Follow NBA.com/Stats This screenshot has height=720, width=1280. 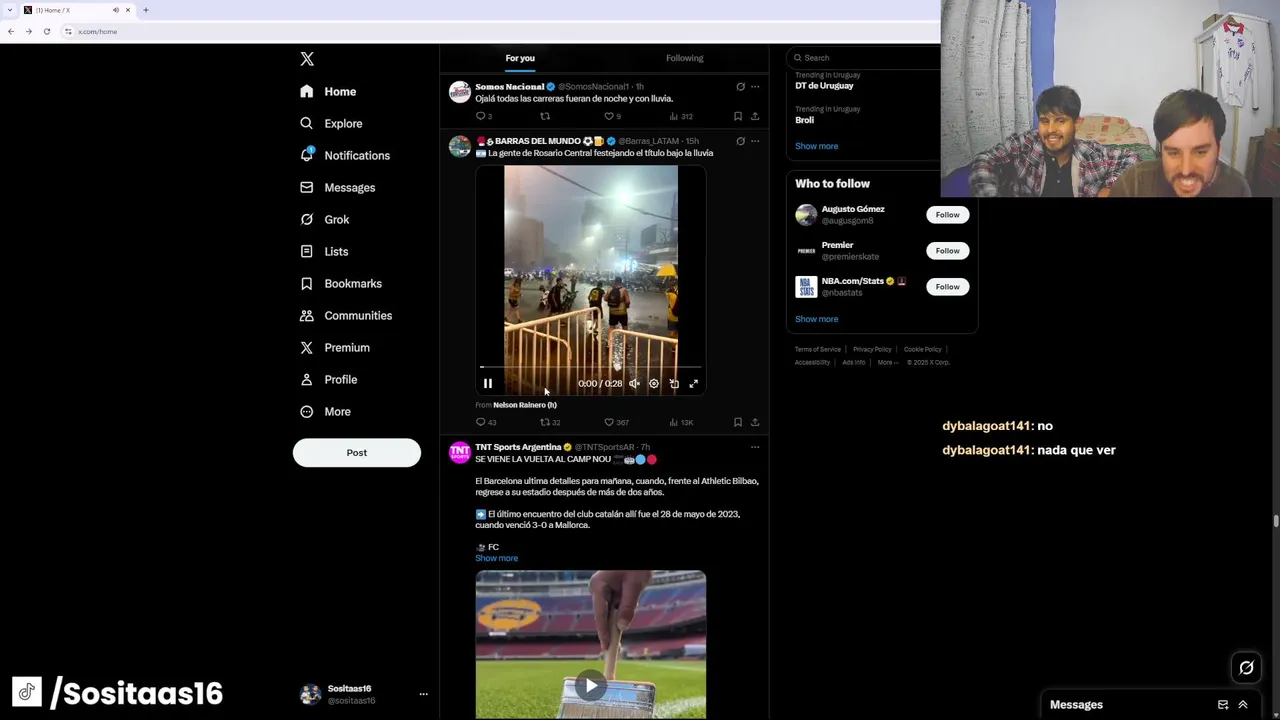947,287
